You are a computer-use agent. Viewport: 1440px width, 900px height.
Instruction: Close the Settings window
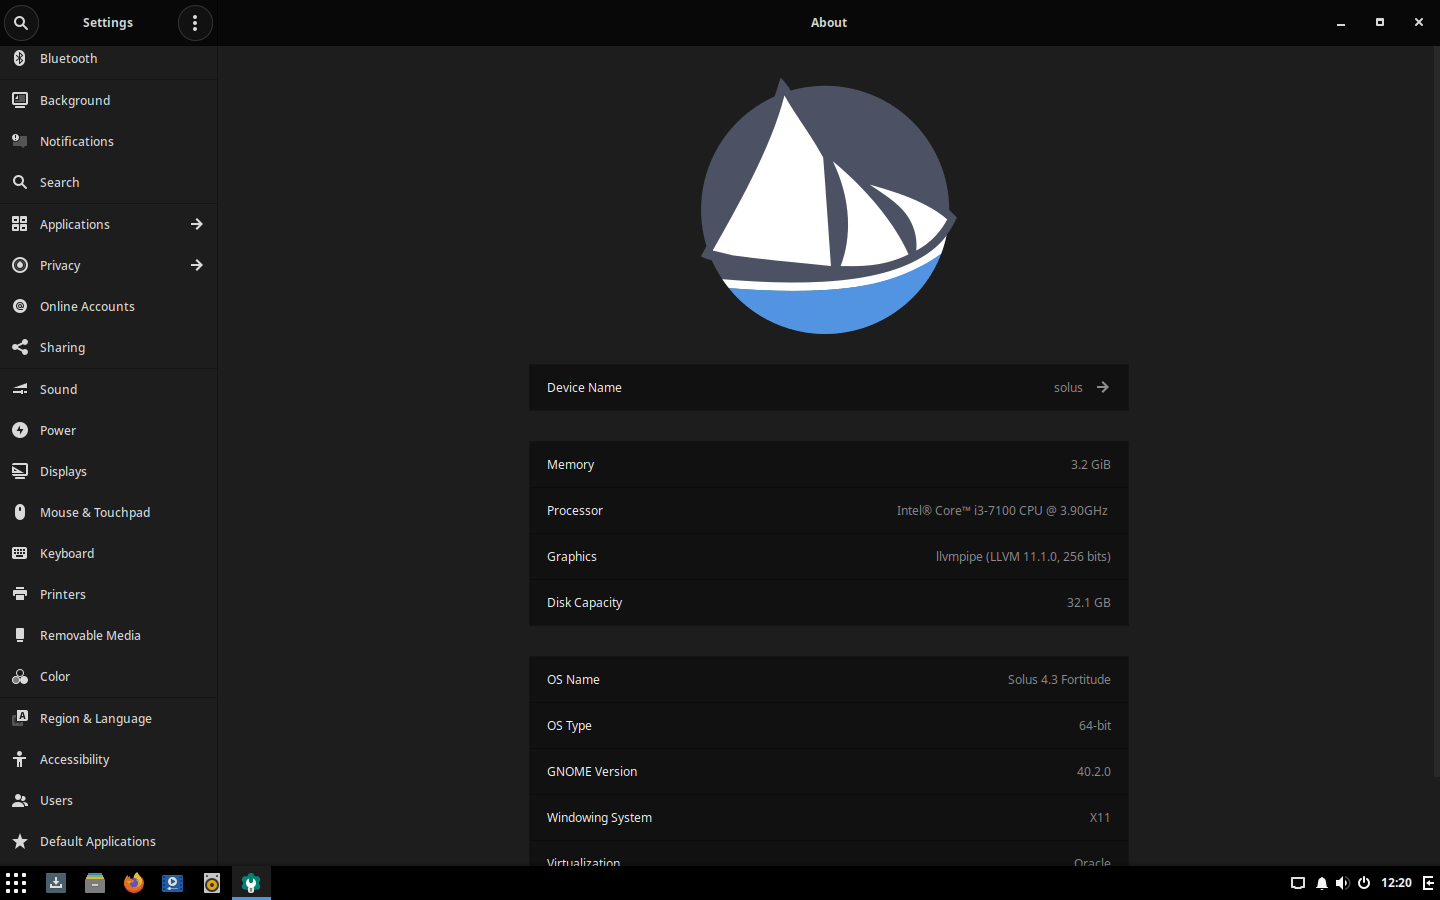[x=1418, y=22]
